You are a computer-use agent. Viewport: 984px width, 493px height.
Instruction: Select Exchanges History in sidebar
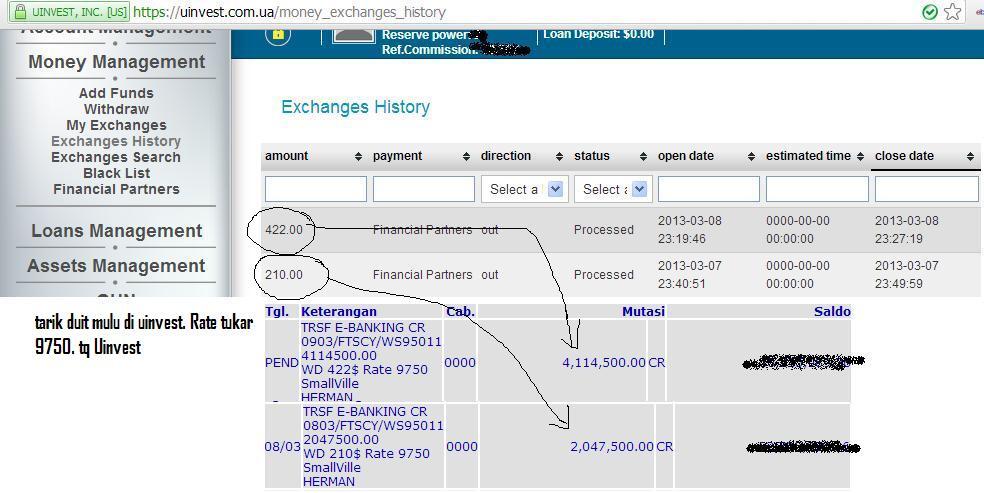coord(116,141)
